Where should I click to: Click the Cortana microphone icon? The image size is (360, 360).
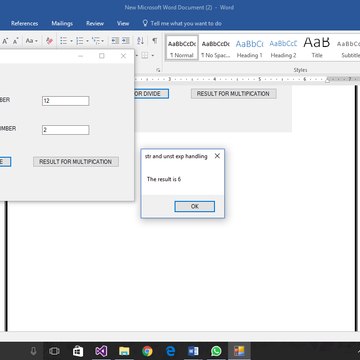(x=33, y=351)
